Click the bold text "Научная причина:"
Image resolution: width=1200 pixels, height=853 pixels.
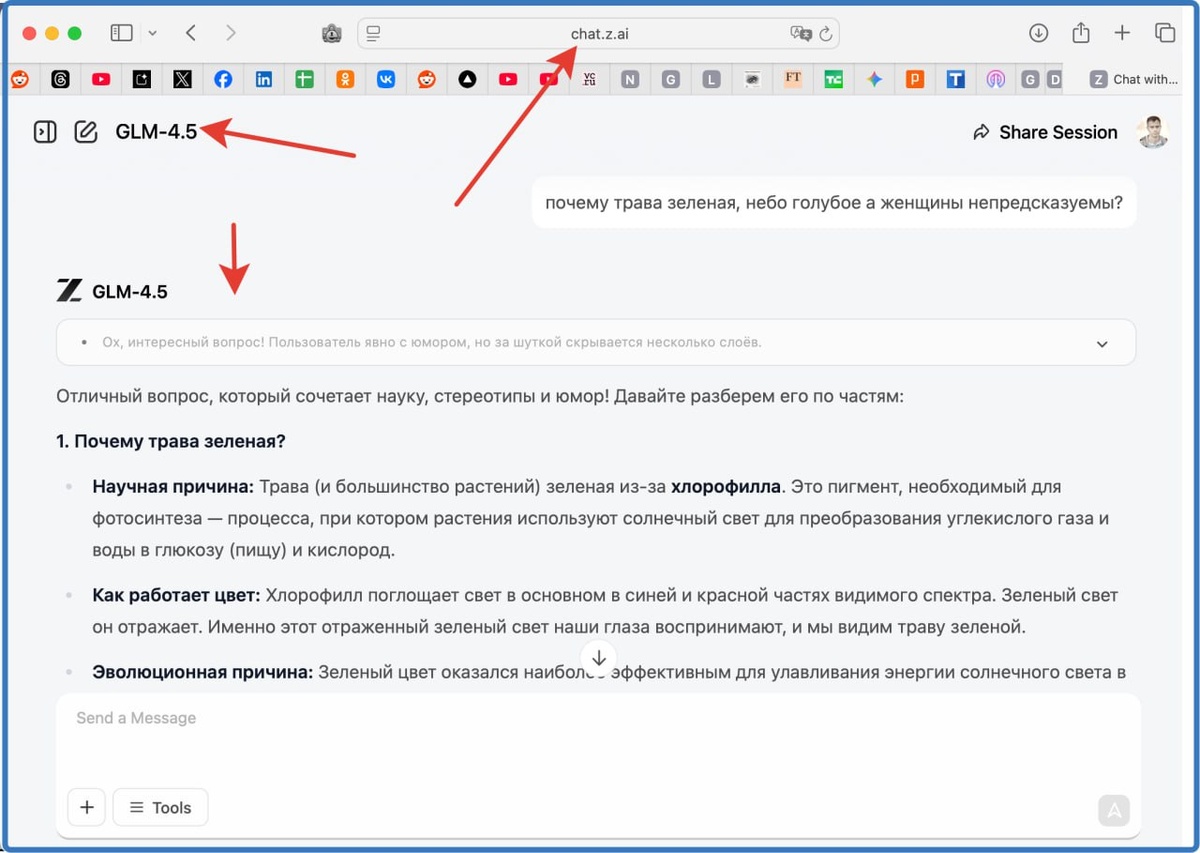point(173,487)
